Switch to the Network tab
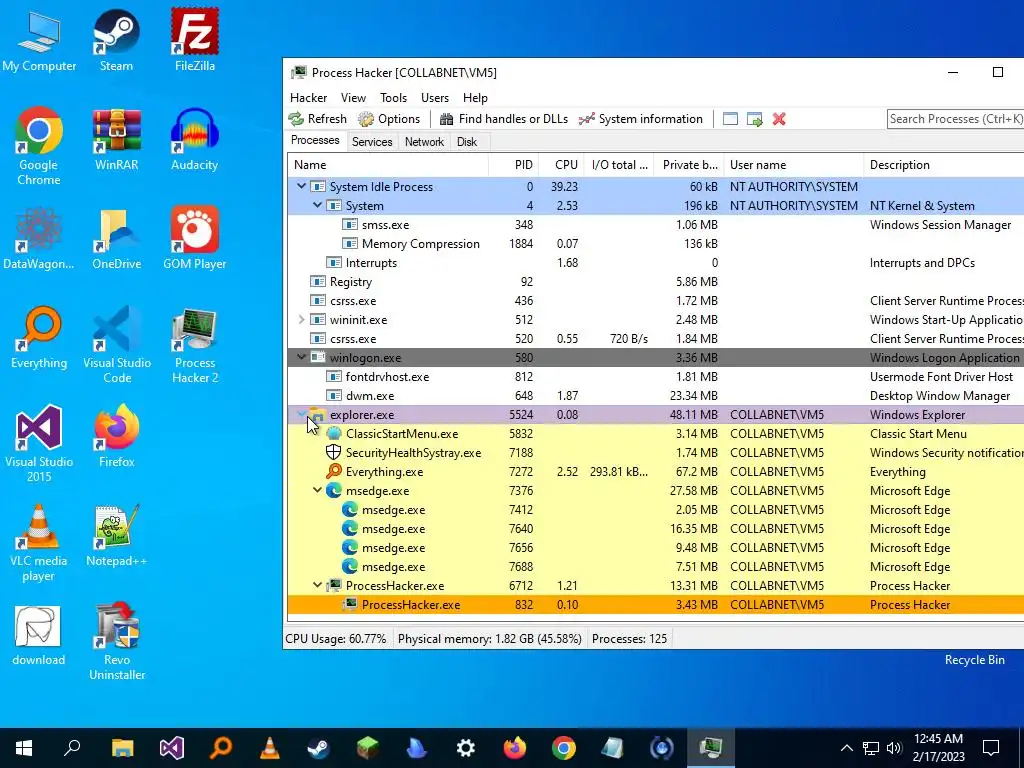This screenshot has width=1024, height=768. click(x=424, y=142)
